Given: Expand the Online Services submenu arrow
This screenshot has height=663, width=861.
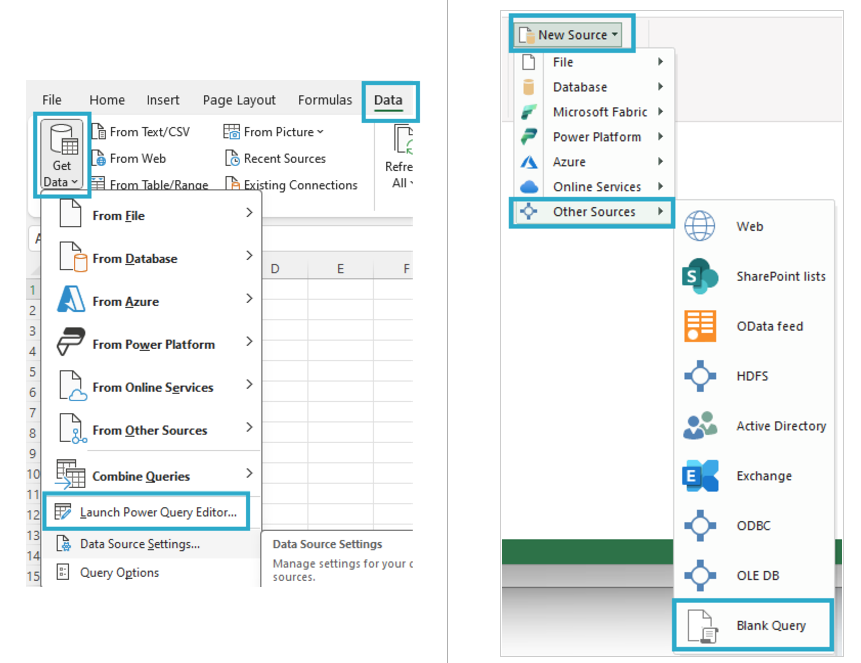Looking at the screenshot, I should (x=661, y=186).
